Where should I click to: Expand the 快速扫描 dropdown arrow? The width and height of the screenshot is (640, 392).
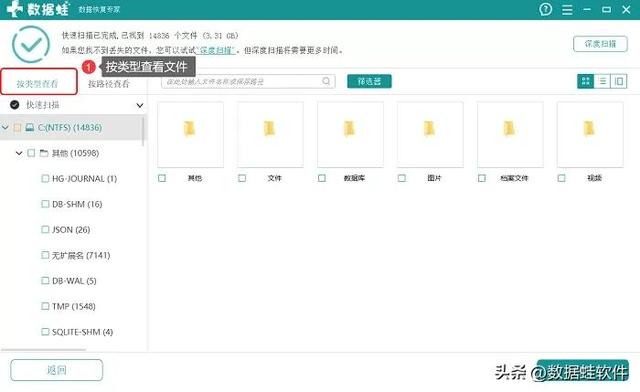pos(140,105)
